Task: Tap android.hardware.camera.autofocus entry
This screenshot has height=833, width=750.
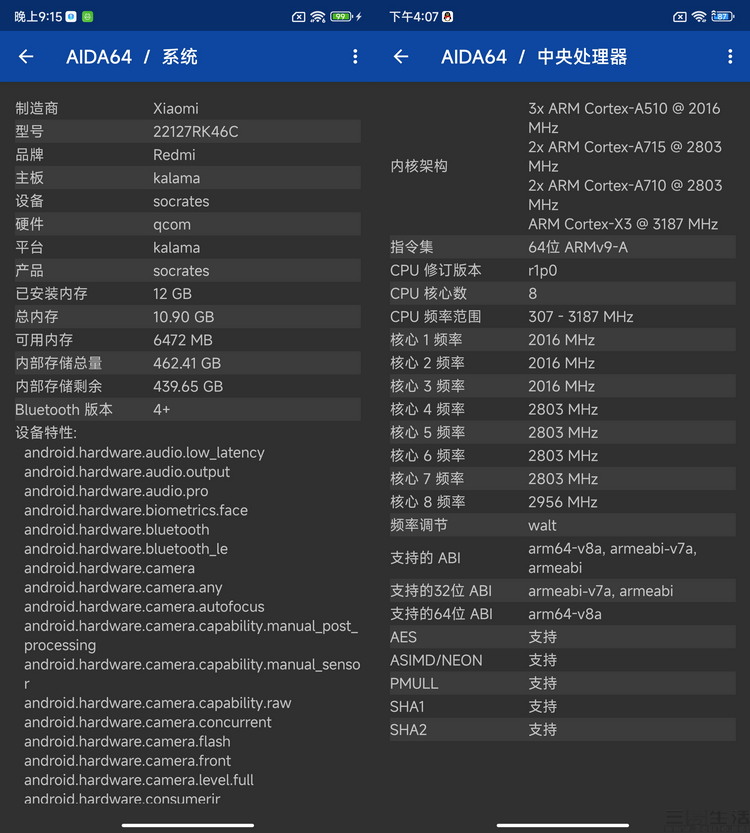Action: [144, 607]
